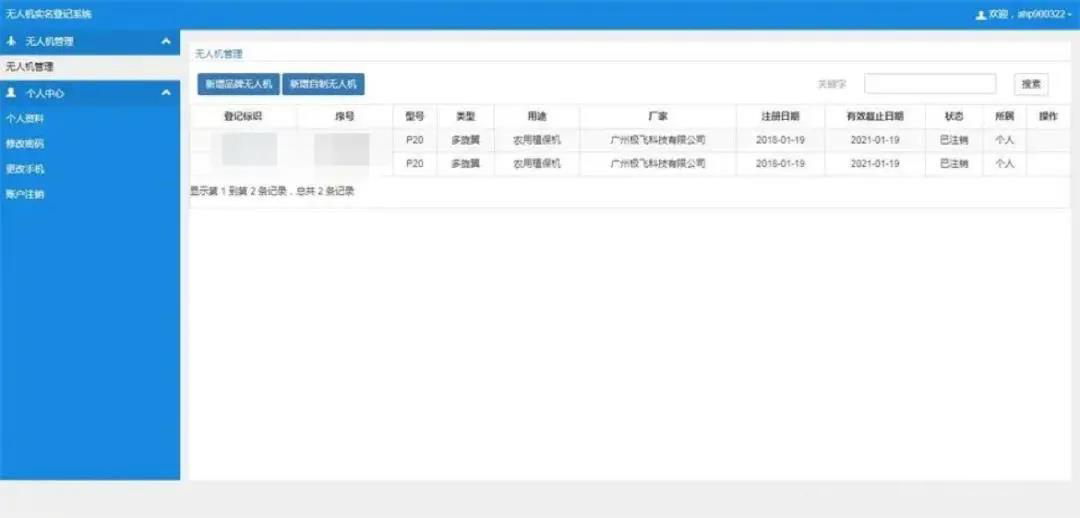The width and height of the screenshot is (1080, 518).
Task: Click the drone icon beside 无人机管理
Action: (11, 42)
